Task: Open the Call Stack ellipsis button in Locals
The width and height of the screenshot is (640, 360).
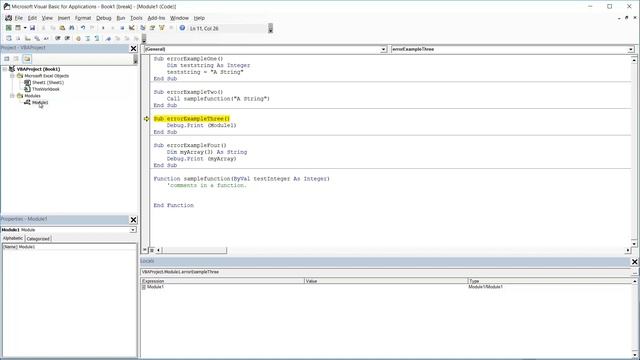Action: pyautogui.click(x=634, y=272)
